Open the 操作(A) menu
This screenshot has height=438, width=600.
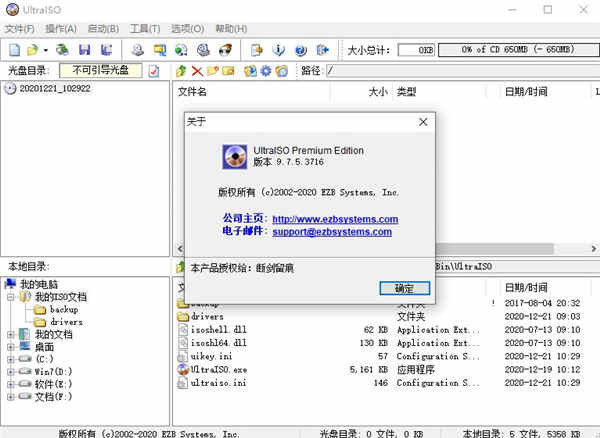click(61, 29)
